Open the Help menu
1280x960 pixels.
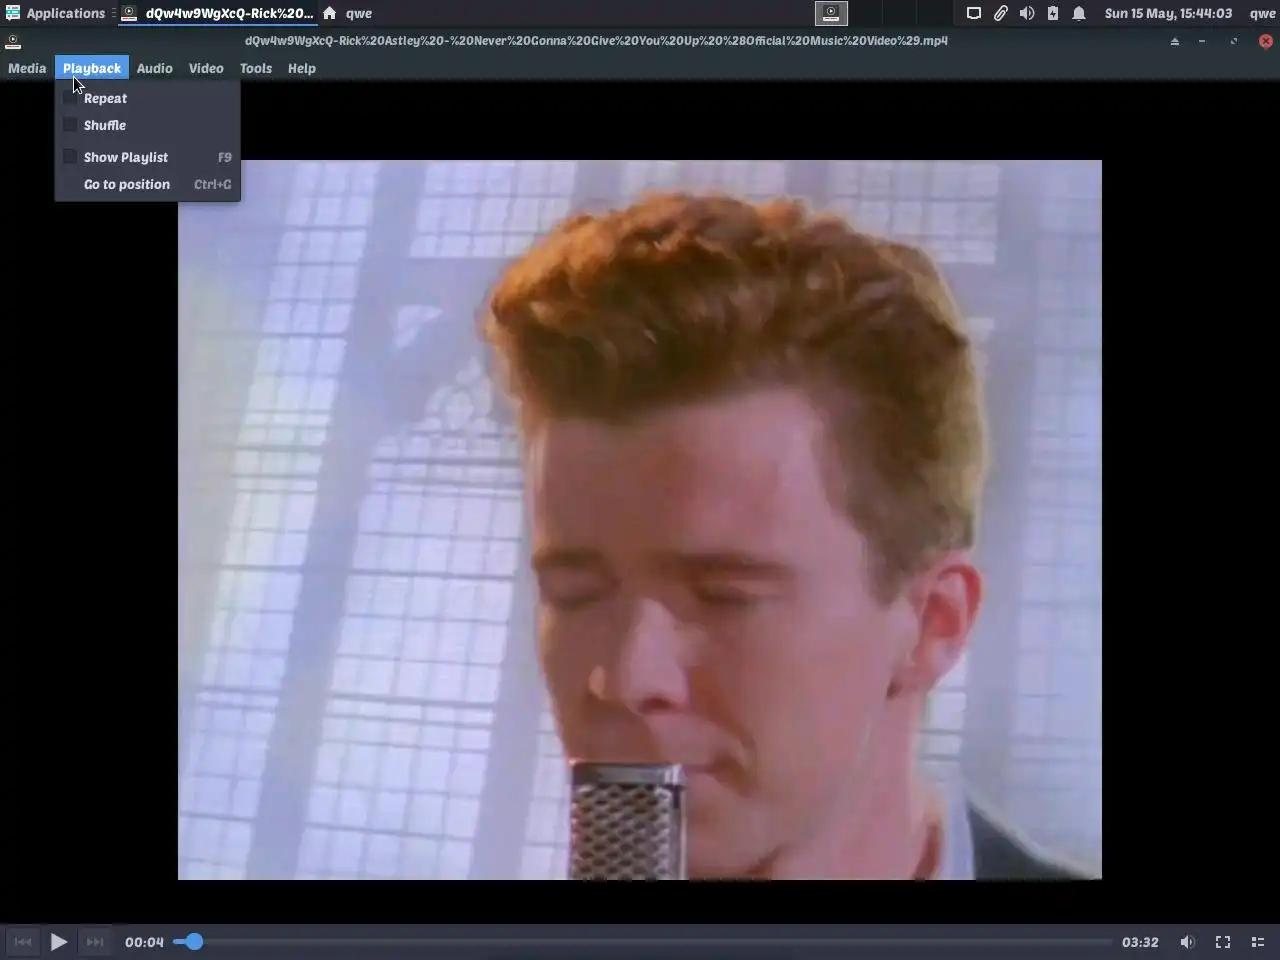coord(302,68)
